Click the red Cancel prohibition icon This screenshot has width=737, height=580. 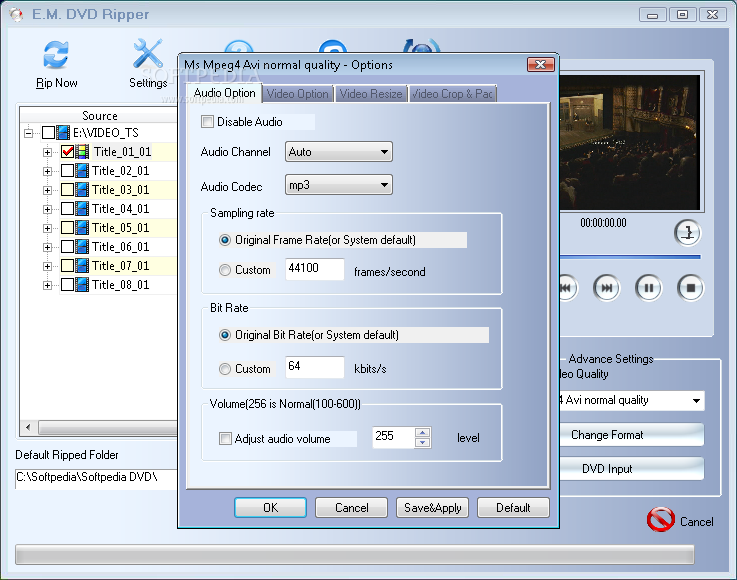point(660,520)
